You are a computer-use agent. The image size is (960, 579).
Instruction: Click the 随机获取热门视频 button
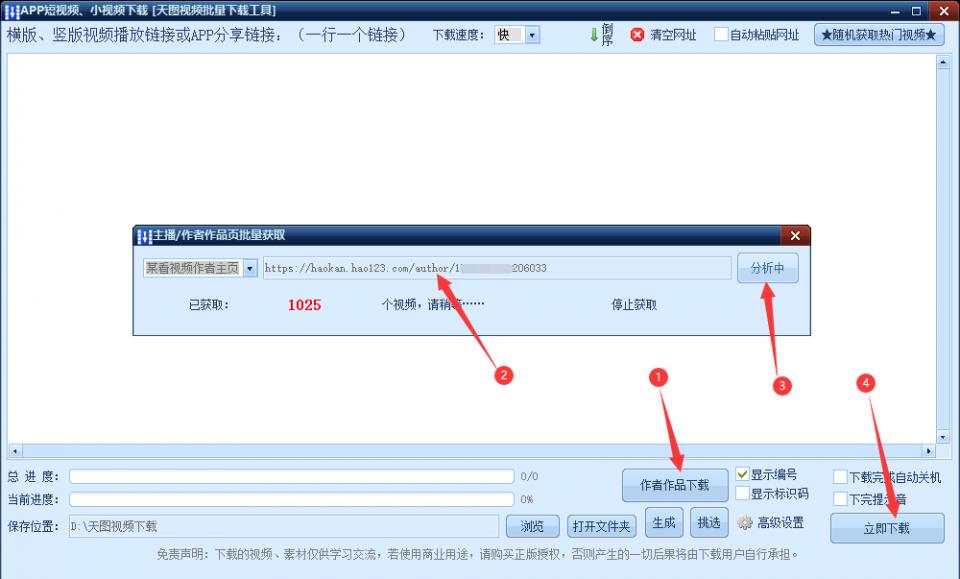(x=879, y=35)
